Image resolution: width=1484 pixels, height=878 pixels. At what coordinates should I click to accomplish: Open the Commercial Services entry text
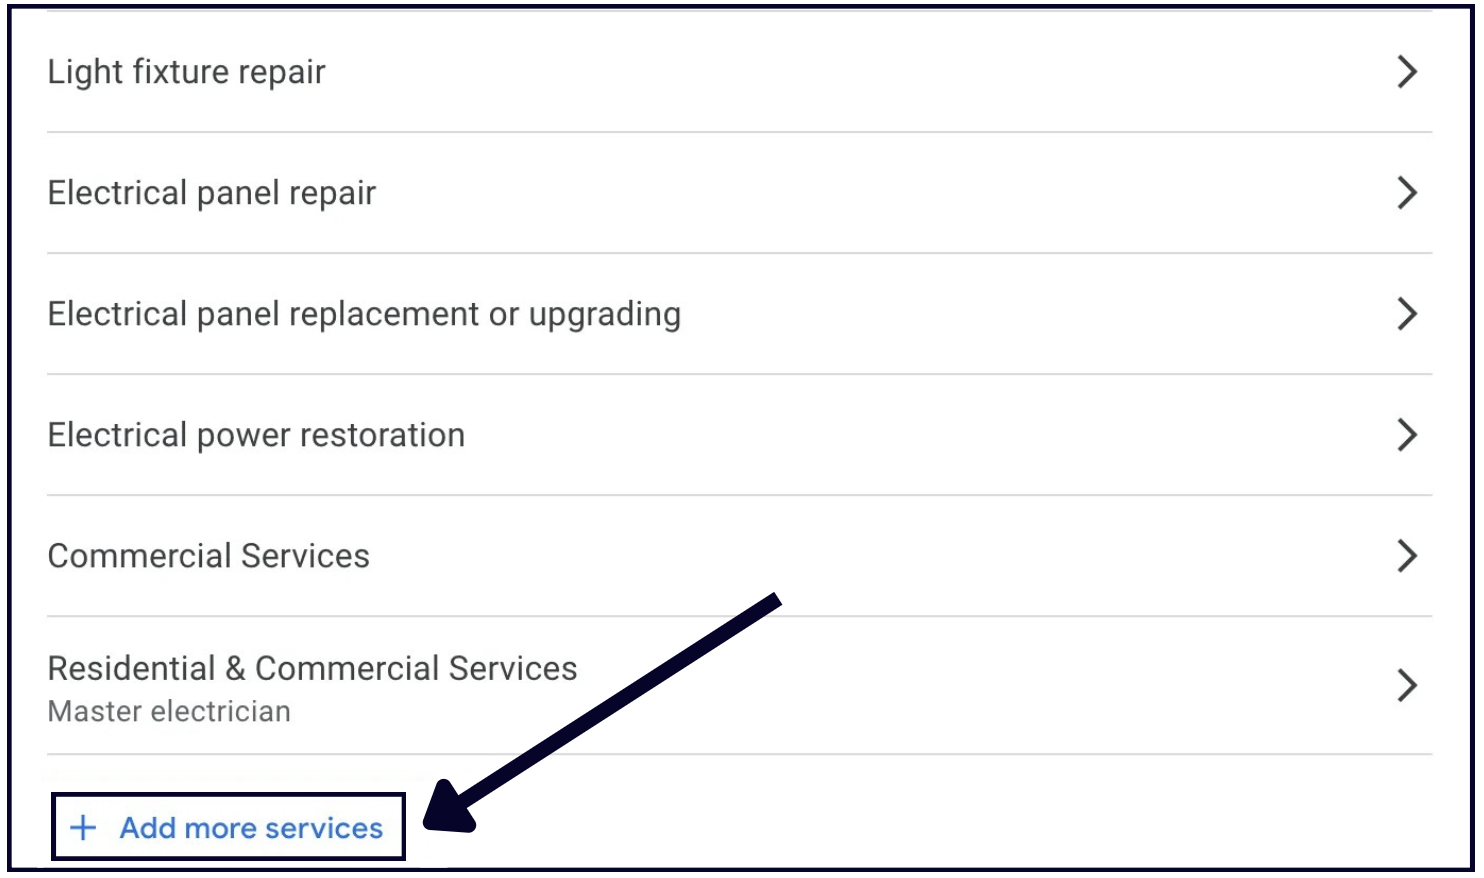[x=209, y=556]
